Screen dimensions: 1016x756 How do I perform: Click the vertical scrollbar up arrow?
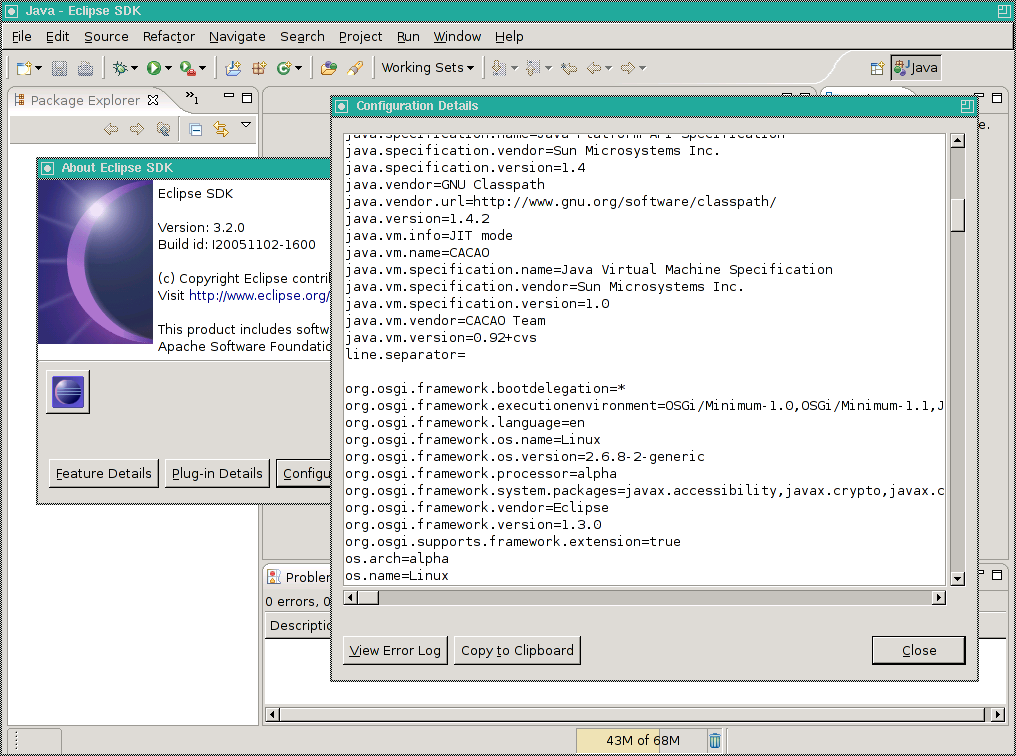pos(958,141)
